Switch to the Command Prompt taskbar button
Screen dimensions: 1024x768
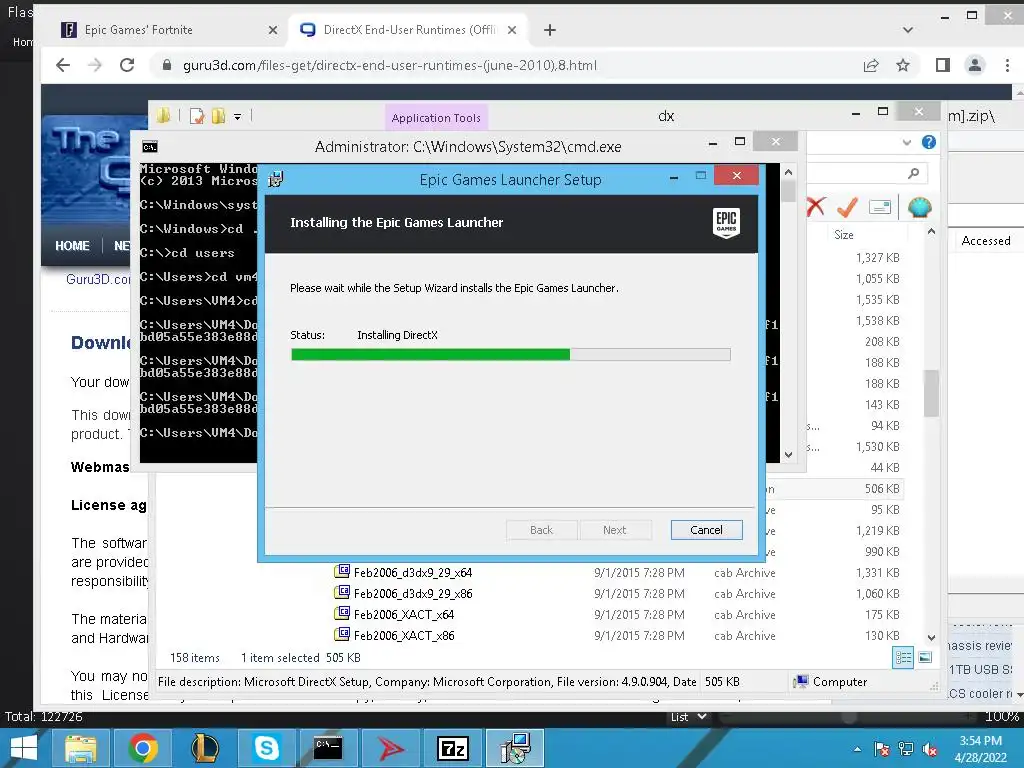(328, 748)
